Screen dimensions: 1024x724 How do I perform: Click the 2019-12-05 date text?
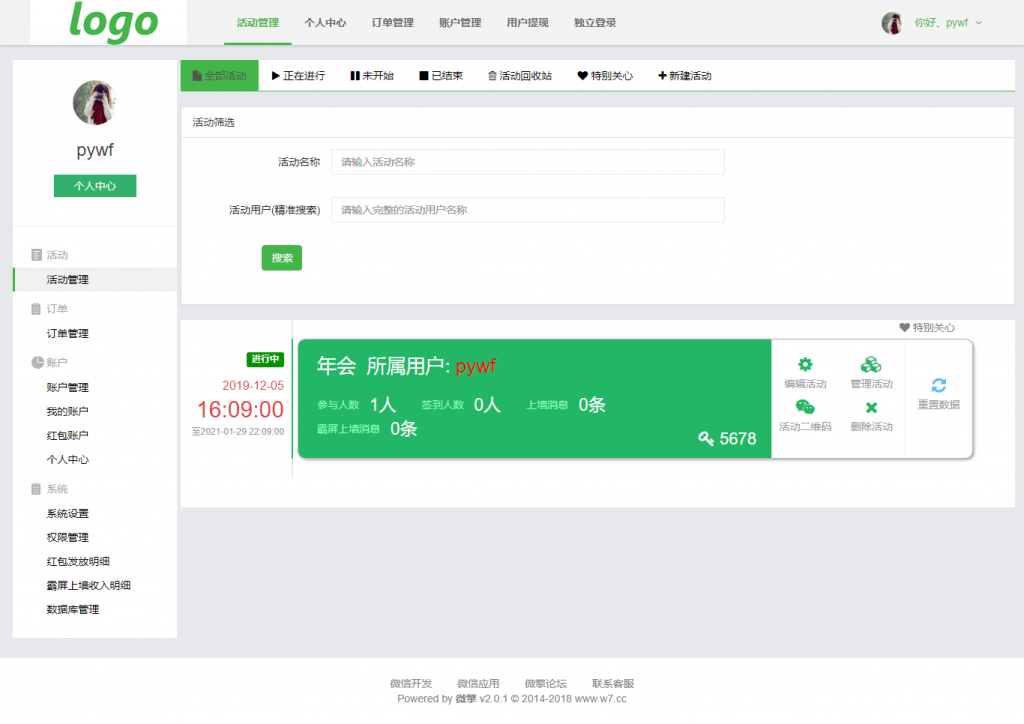click(253, 386)
